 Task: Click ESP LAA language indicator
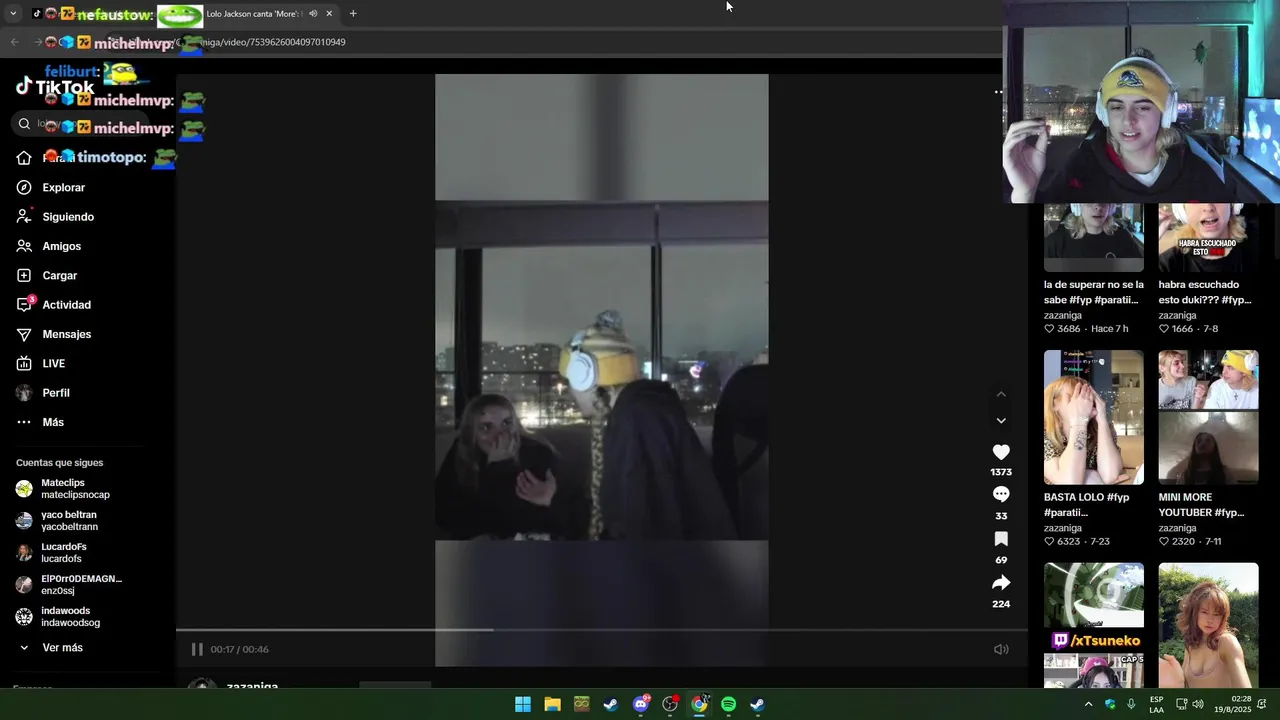click(1156, 704)
